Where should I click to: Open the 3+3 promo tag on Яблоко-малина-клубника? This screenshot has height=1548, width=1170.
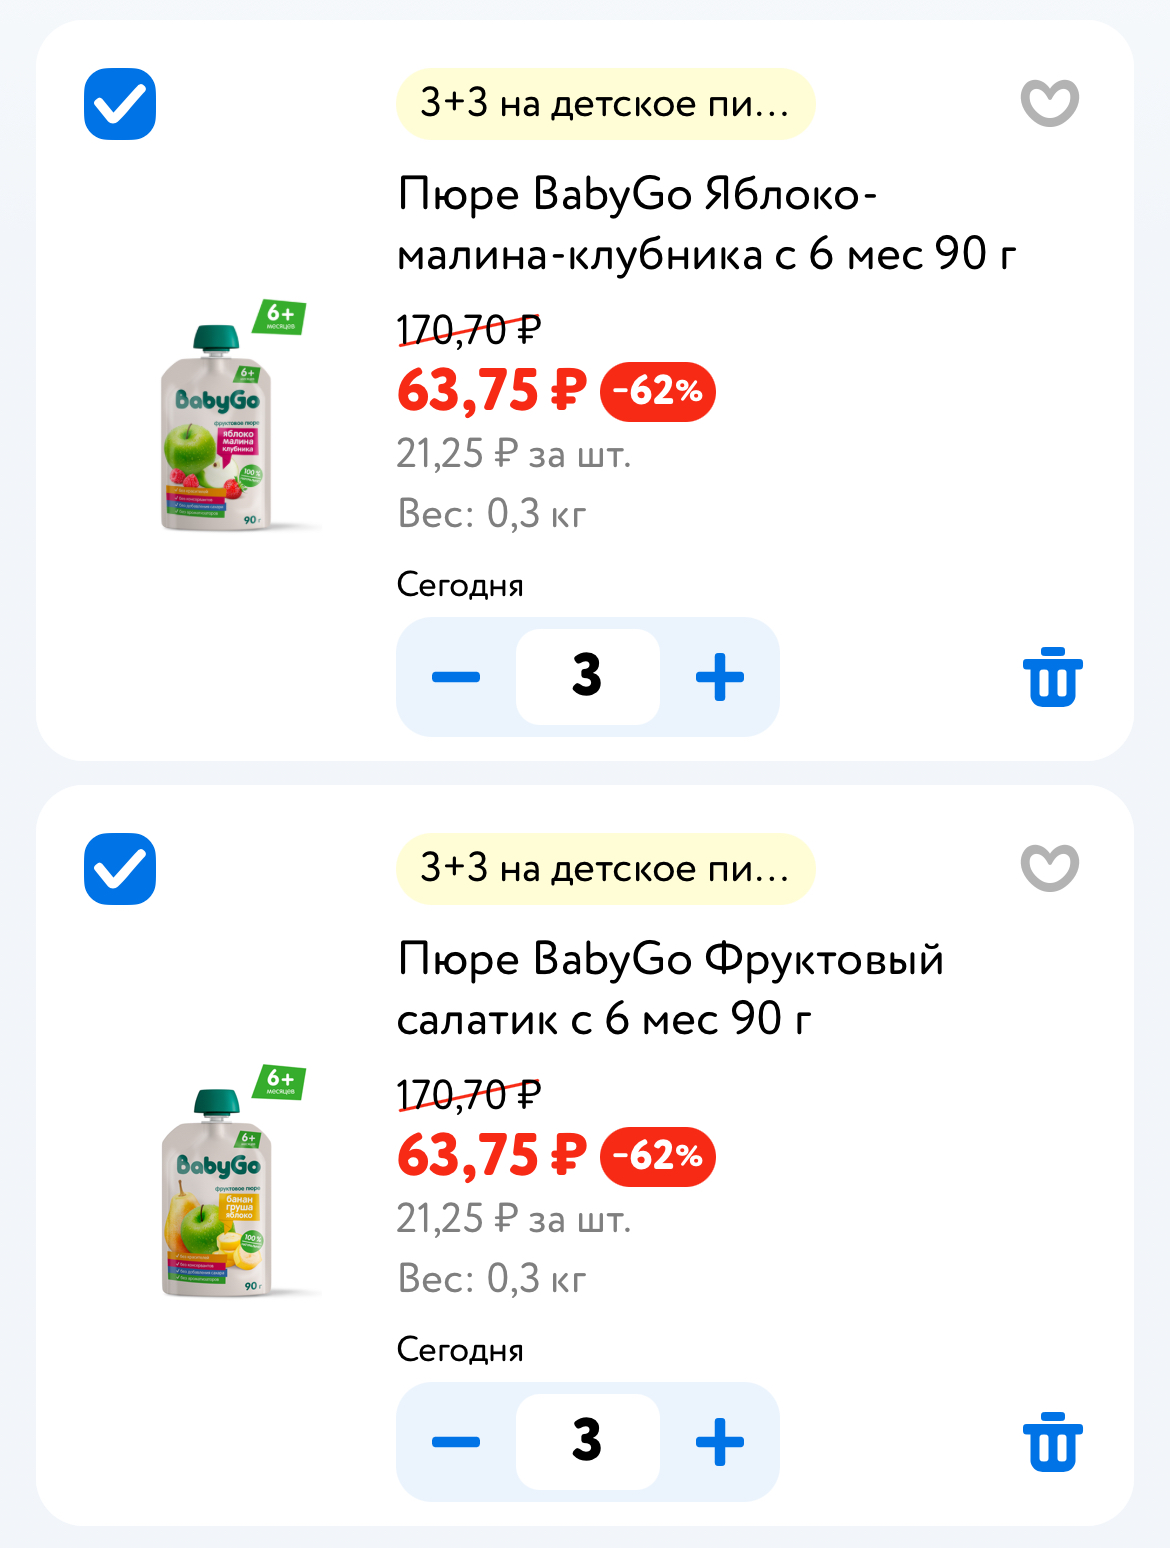(605, 104)
